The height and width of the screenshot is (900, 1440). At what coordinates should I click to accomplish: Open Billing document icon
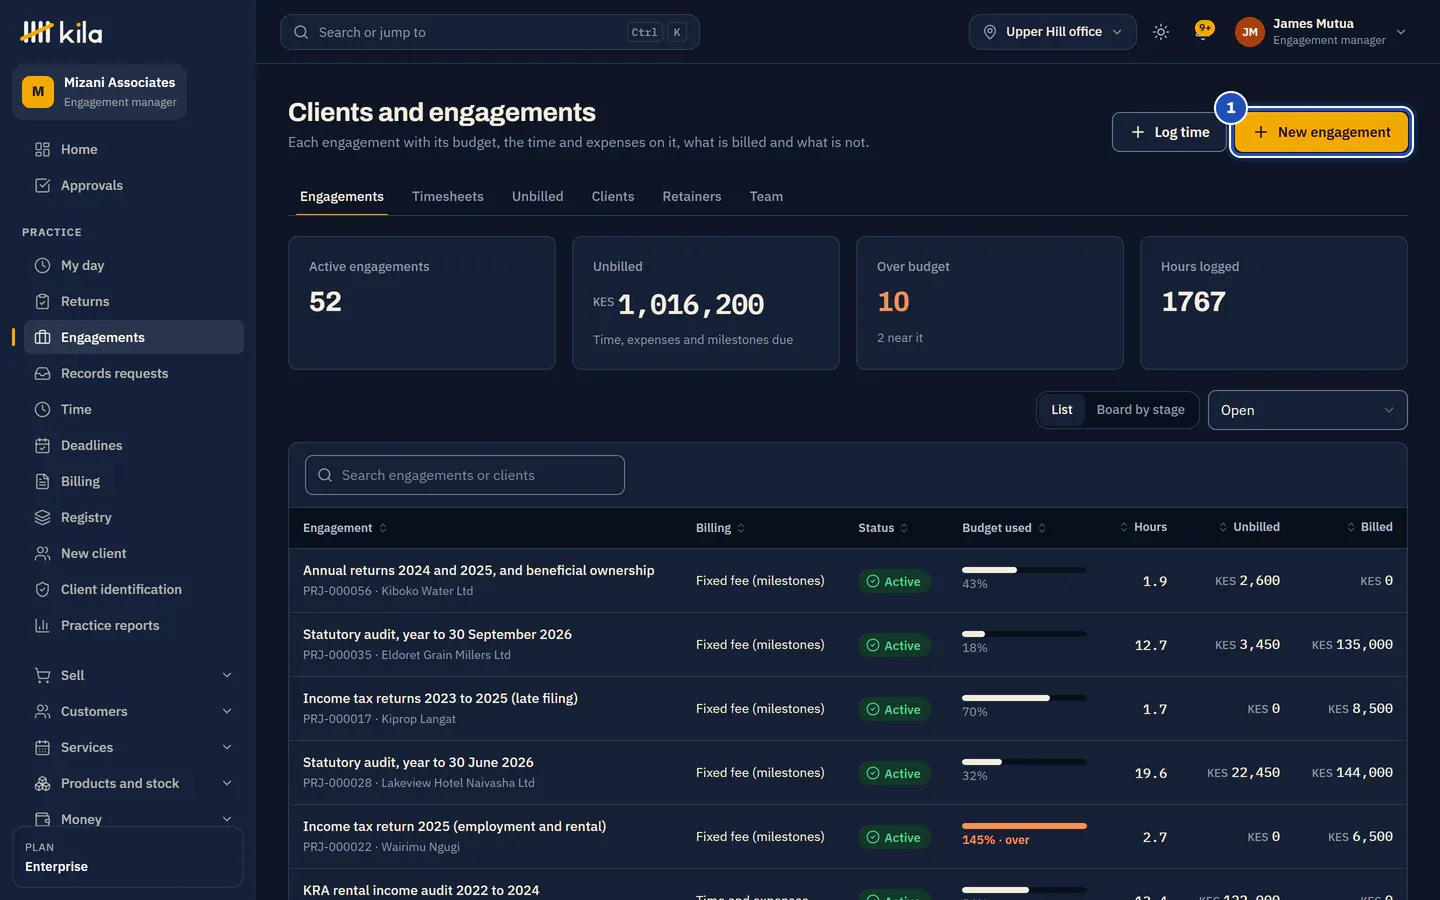(x=42, y=481)
